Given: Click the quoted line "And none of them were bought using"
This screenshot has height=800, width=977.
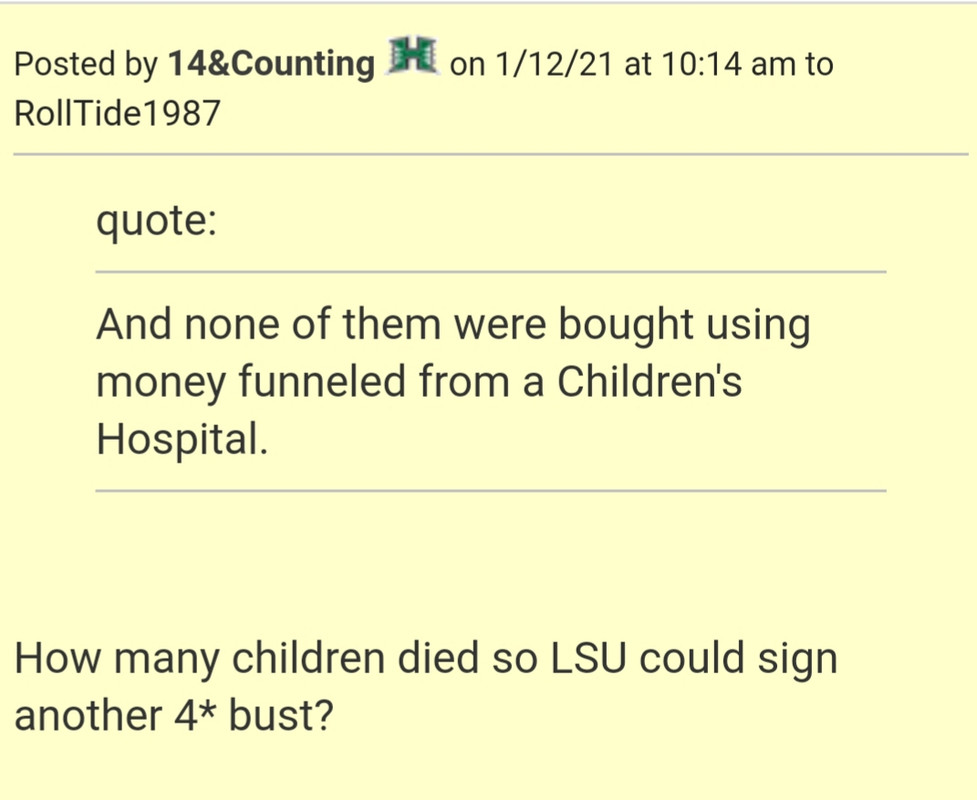Looking at the screenshot, I should point(453,325).
